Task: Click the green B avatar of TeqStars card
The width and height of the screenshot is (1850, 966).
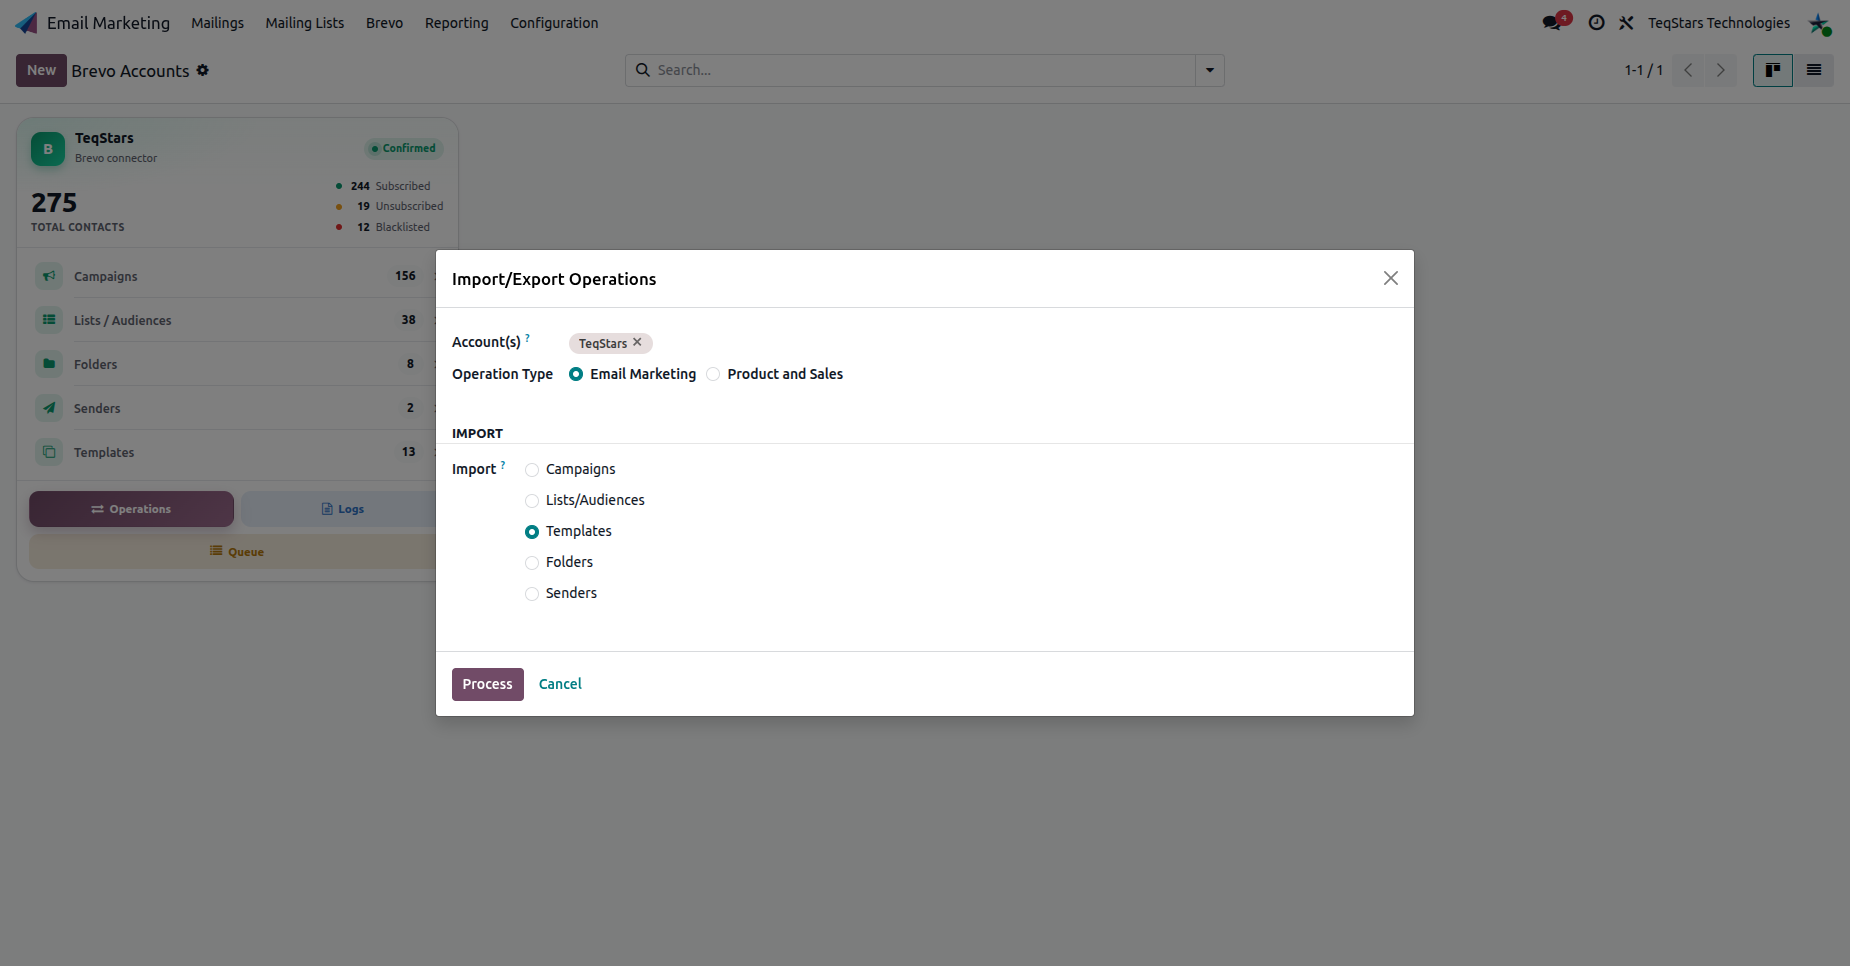Action: pos(48,149)
